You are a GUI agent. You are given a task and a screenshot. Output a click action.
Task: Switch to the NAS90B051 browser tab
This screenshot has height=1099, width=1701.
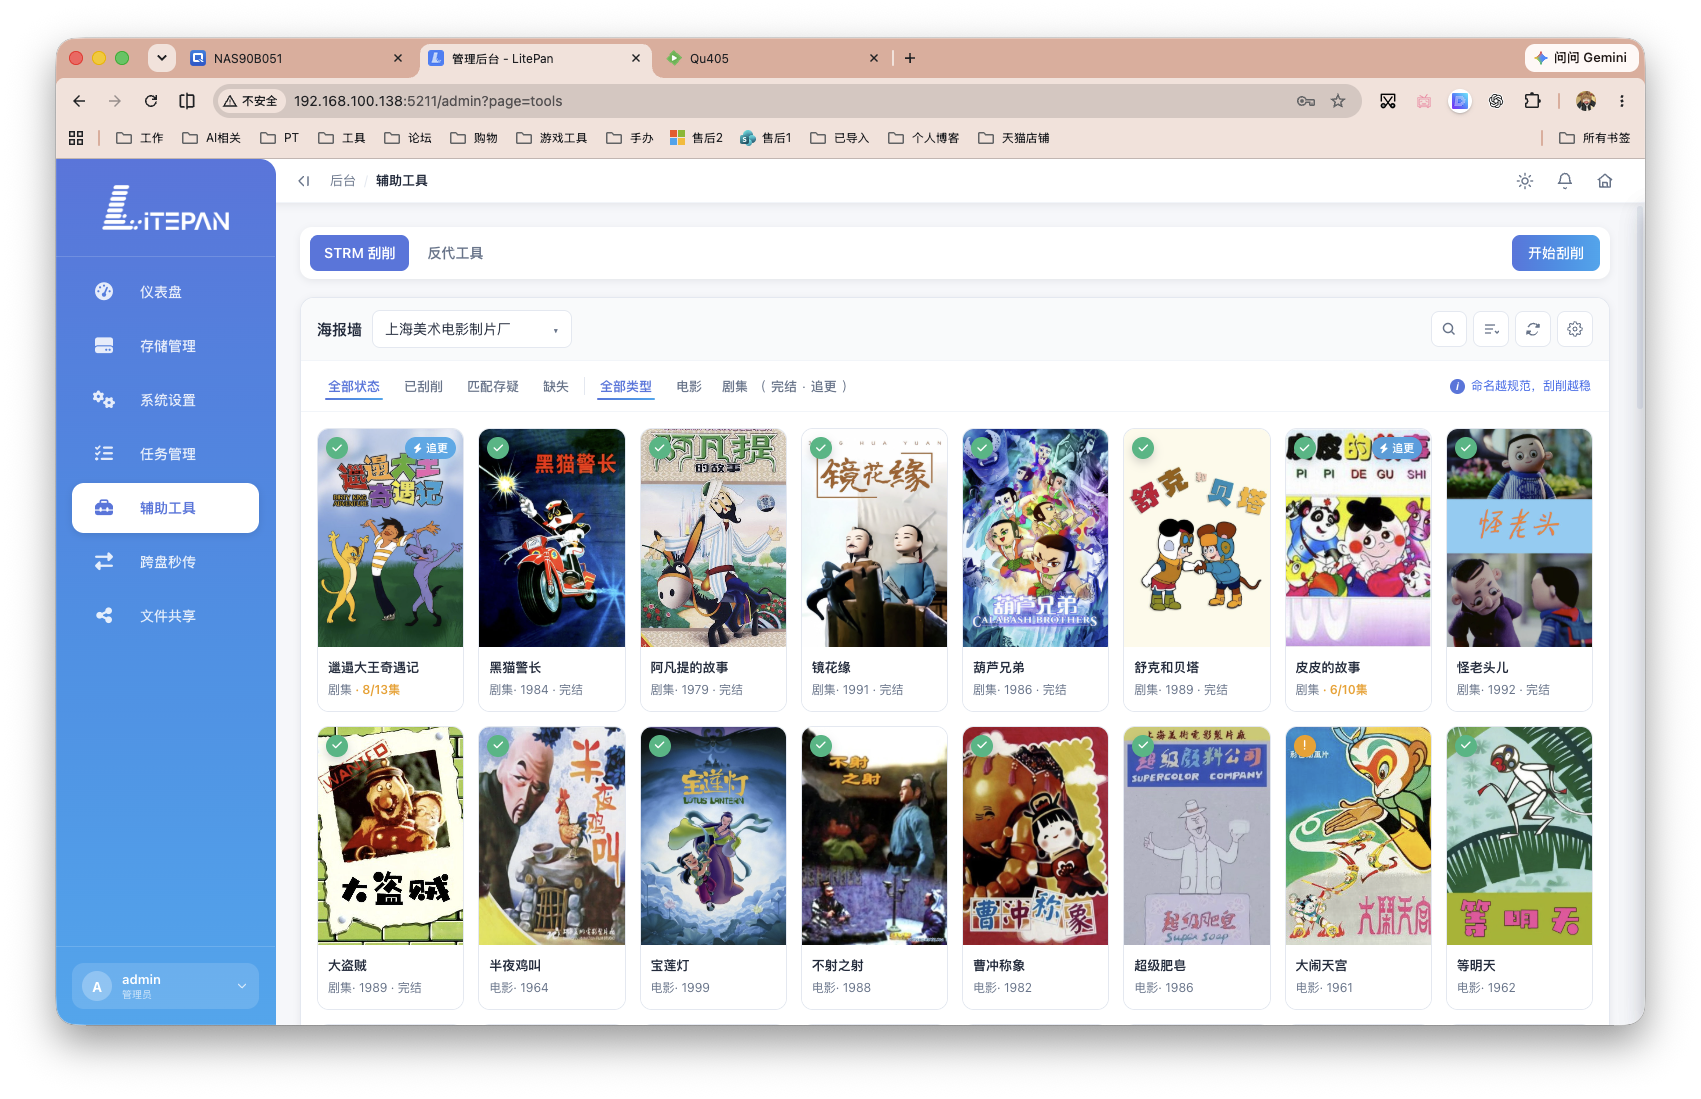(296, 58)
